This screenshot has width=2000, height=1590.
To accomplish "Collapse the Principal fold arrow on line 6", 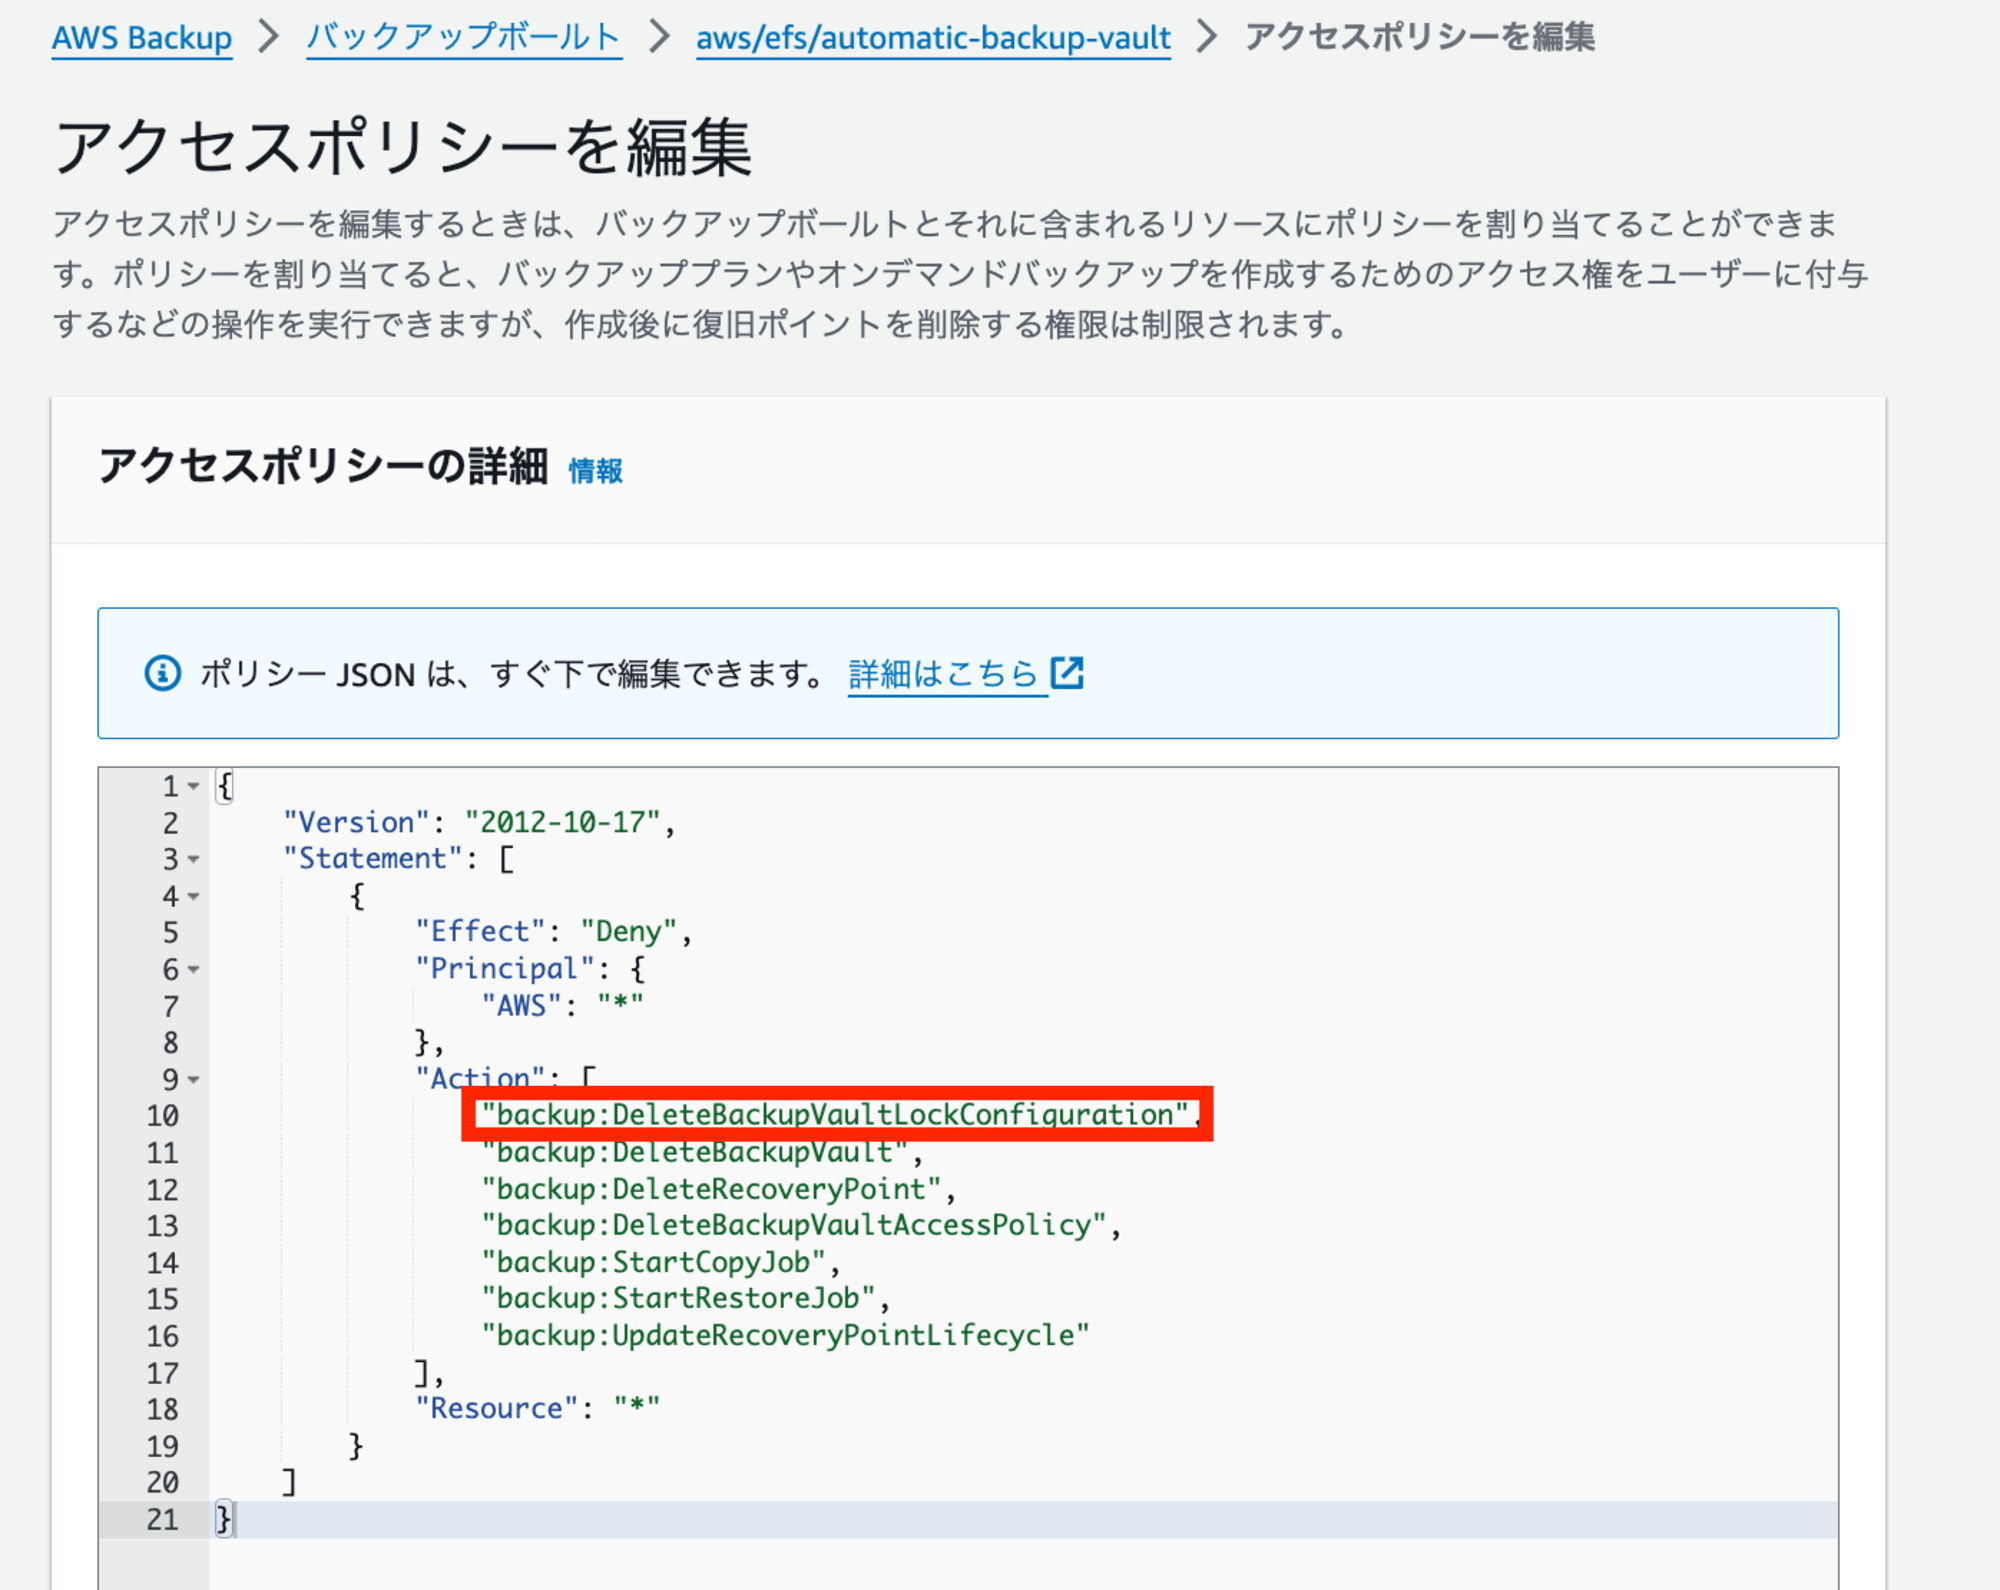I will [x=194, y=970].
